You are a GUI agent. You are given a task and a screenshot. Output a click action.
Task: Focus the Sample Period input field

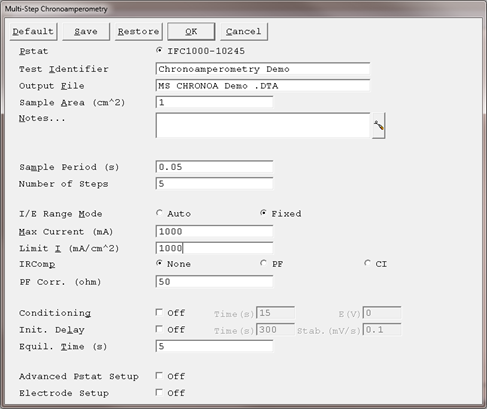tap(214, 167)
